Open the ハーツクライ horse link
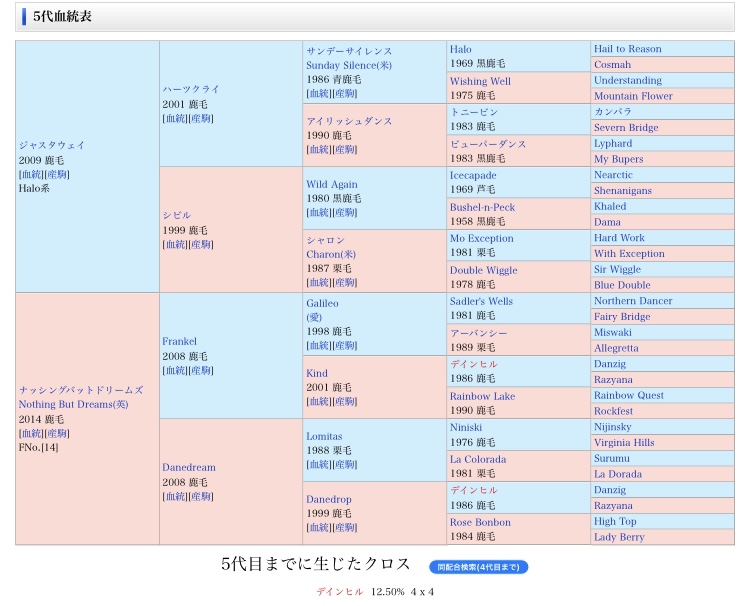Screen dimensions: 750x606 (x=190, y=89)
